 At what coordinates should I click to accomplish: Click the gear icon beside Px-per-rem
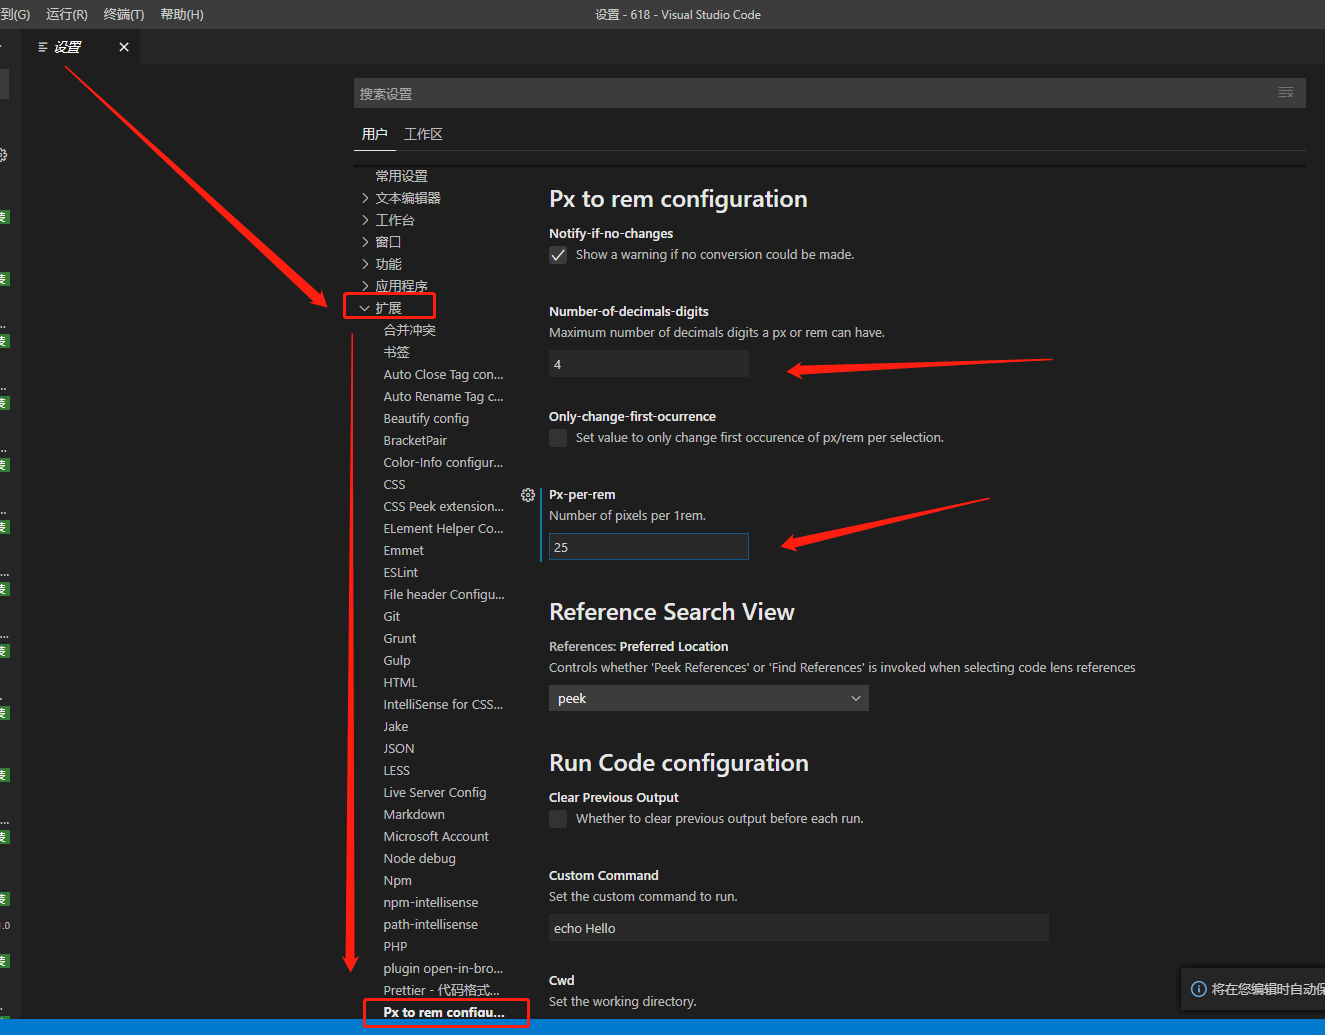click(x=528, y=495)
